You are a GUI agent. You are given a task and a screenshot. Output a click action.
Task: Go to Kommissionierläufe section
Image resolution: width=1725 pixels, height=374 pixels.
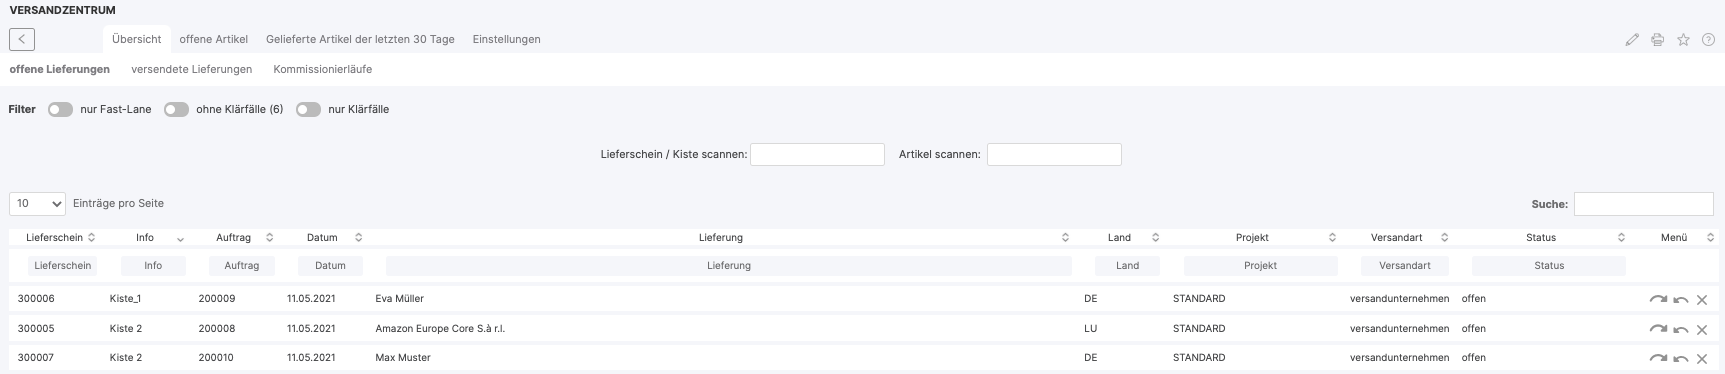click(x=323, y=69)
